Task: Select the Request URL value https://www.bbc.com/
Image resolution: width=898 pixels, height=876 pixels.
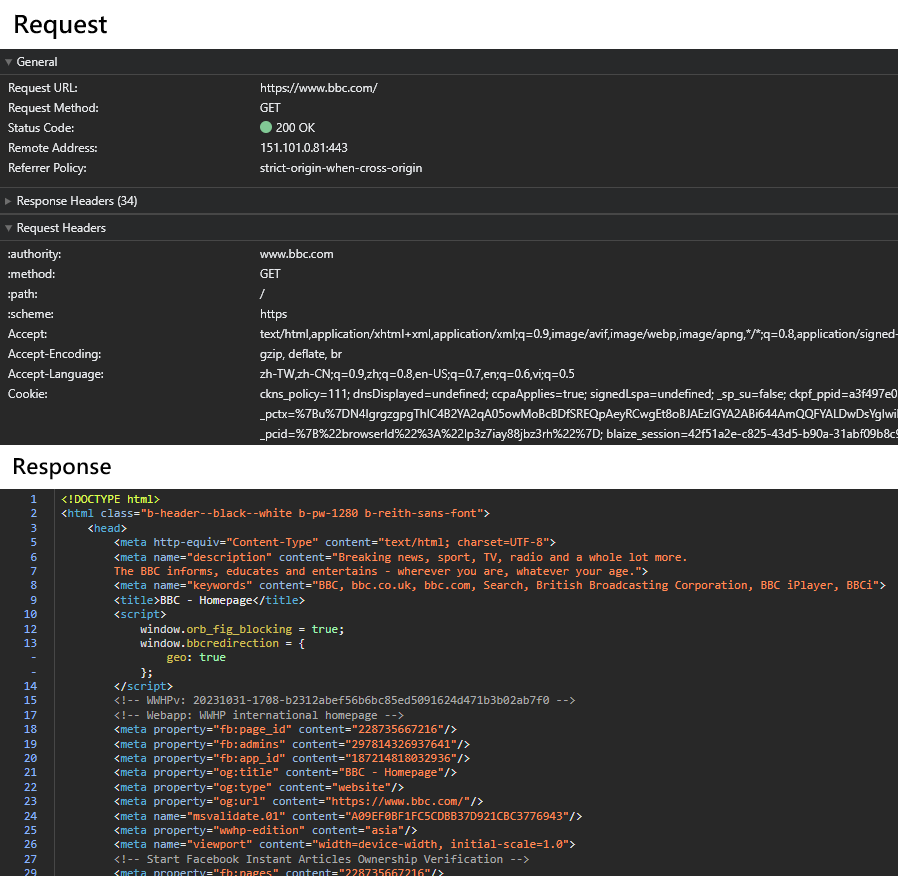Action: (318, 88)
